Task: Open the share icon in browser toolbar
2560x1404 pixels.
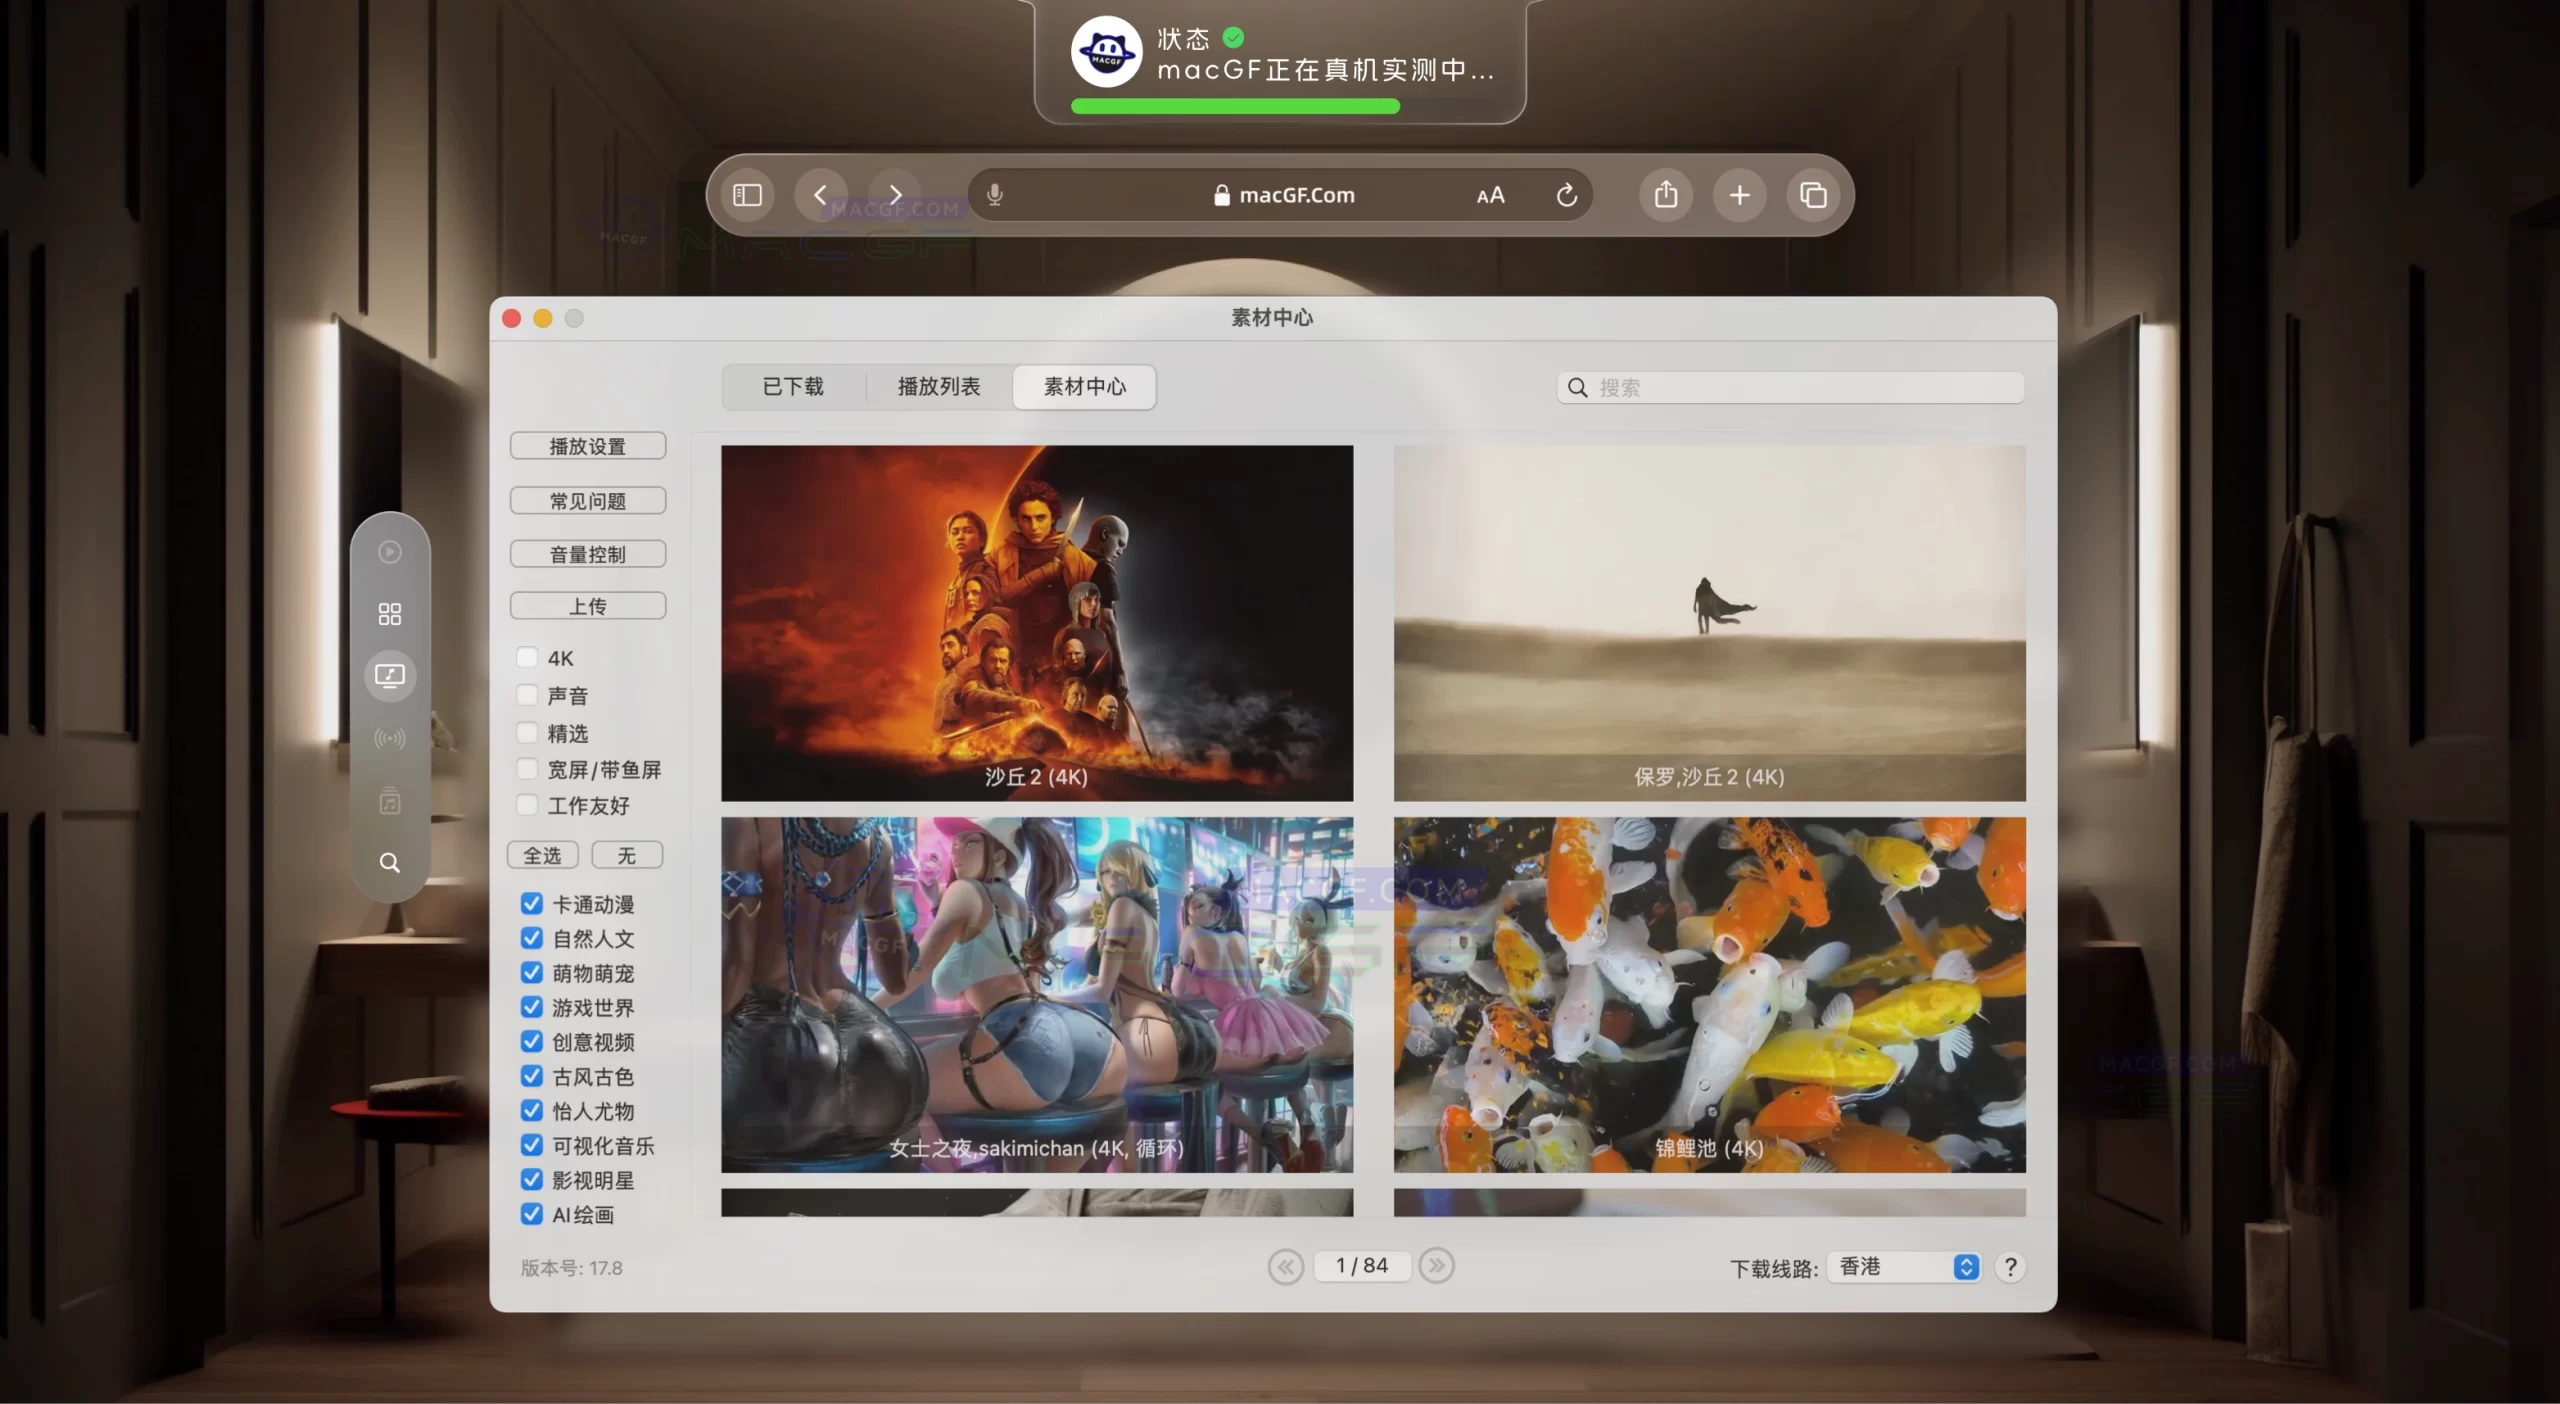Action: (x=1665, y=195)
